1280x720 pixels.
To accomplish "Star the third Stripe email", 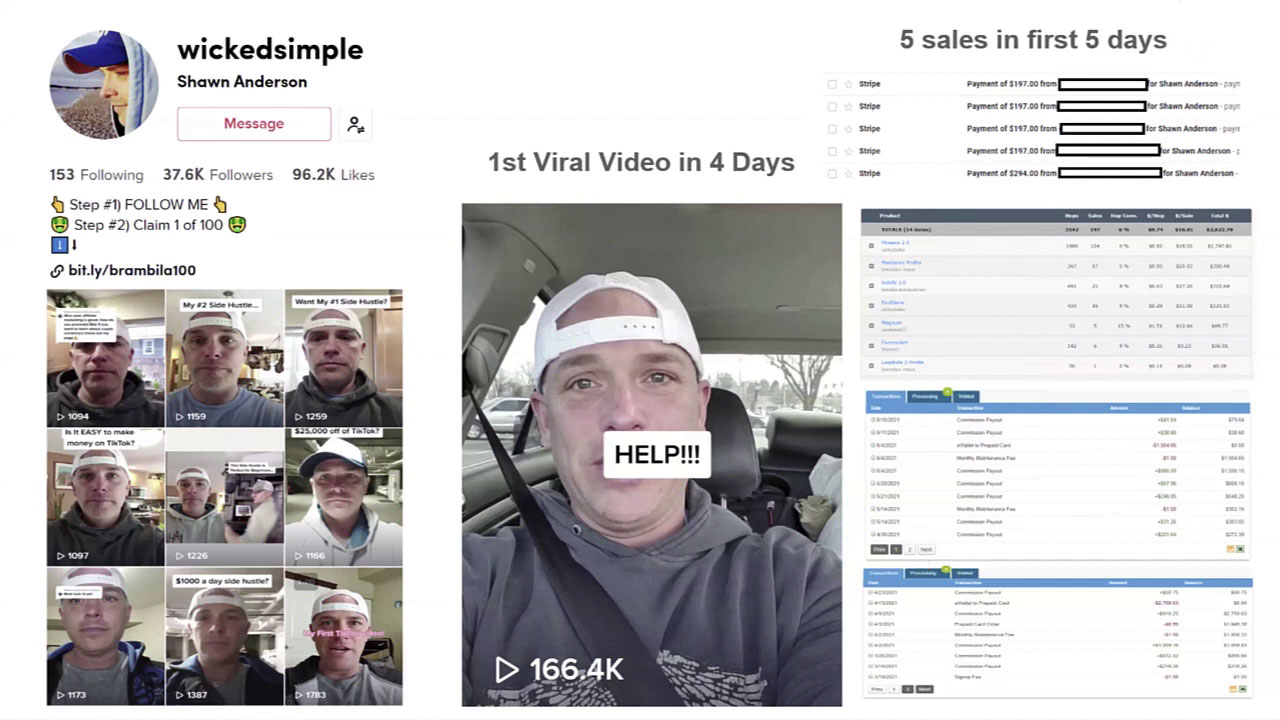I will tap(848, 129).
